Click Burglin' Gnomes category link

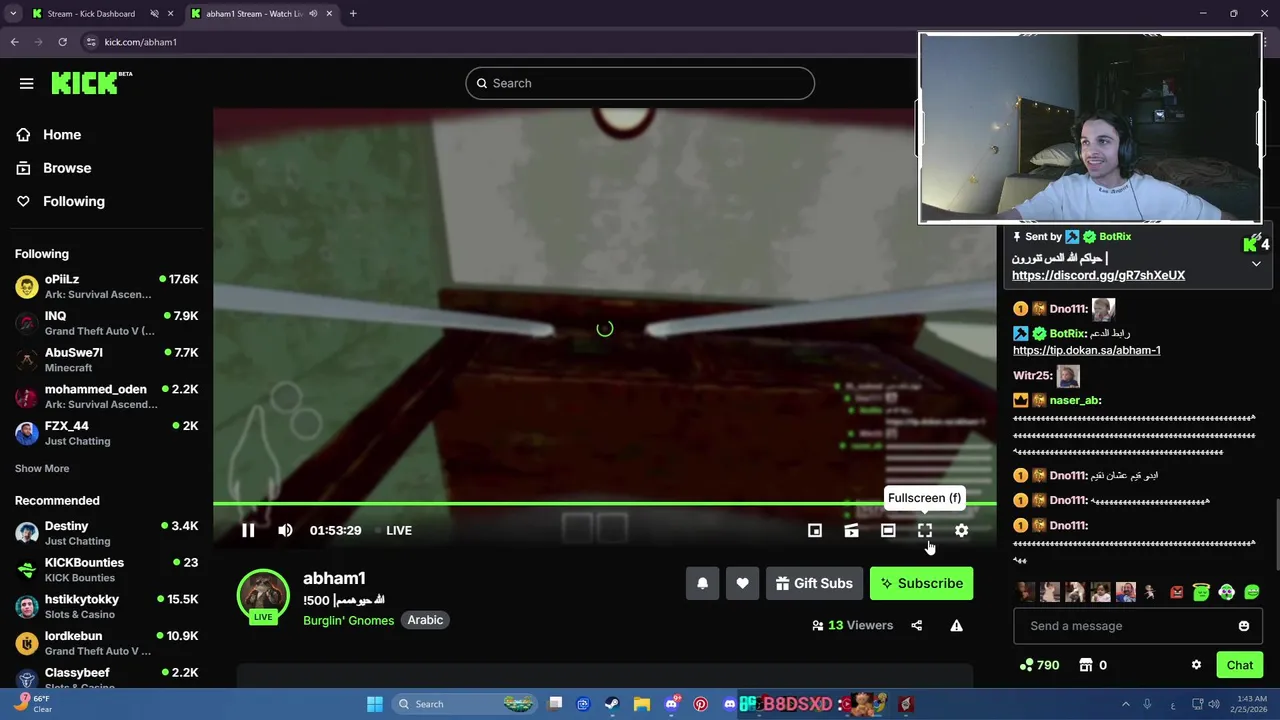348,620
